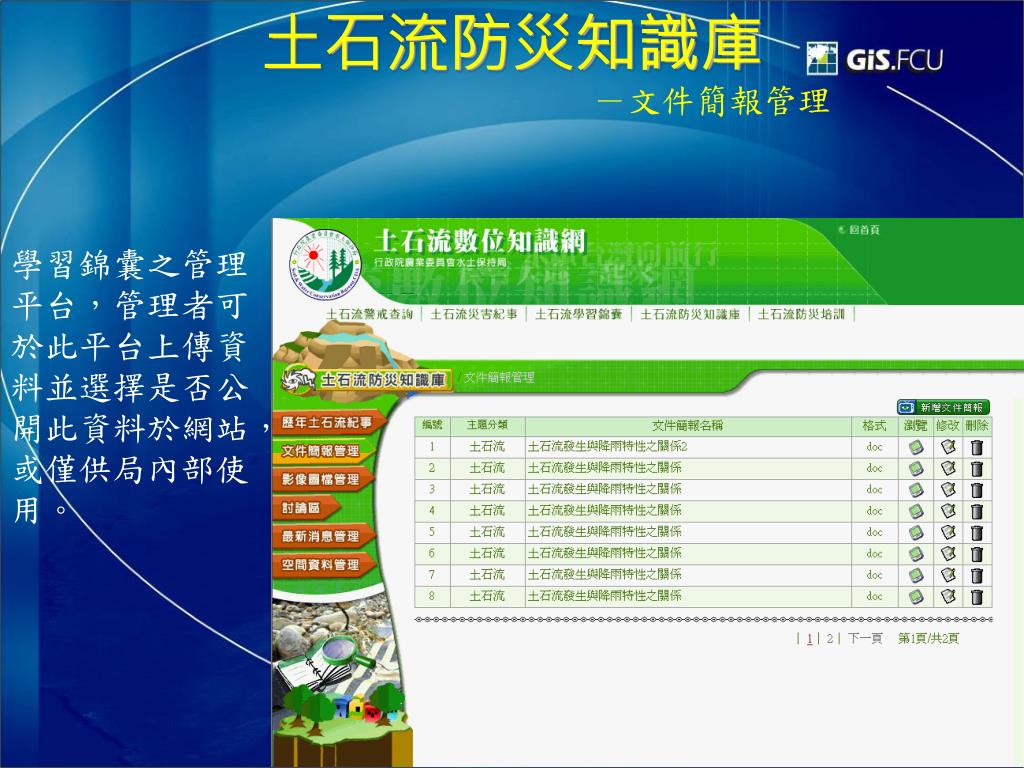This screenshot has height=768, width=1024.
Task: Click the doc format cell in row 1
Action: click(x=874, y=447)
